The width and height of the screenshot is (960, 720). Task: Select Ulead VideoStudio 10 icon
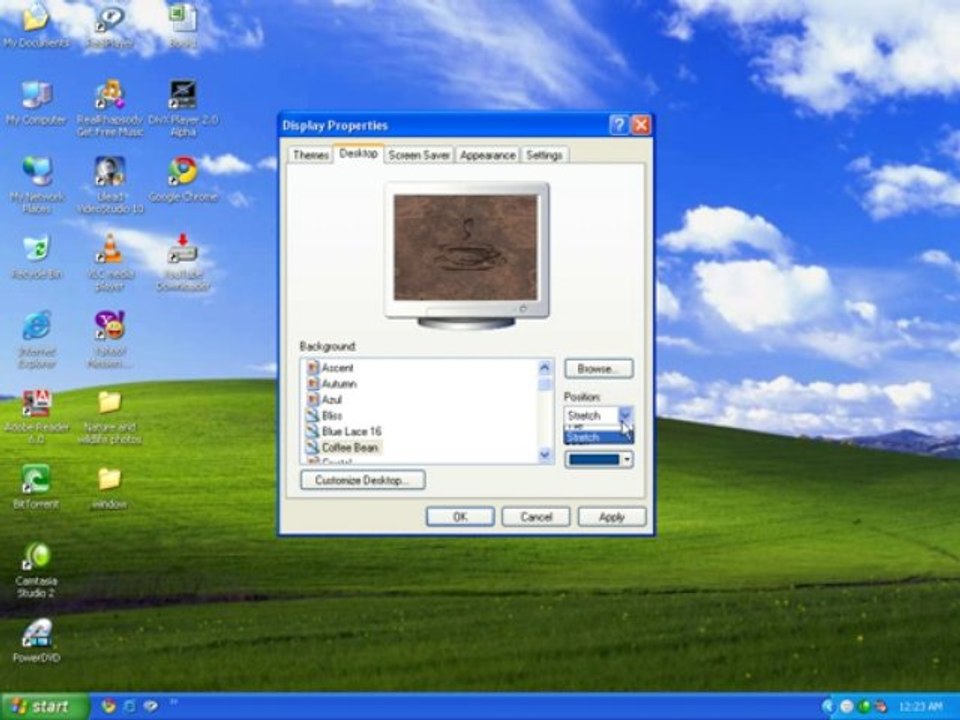(x=110, y=185)
